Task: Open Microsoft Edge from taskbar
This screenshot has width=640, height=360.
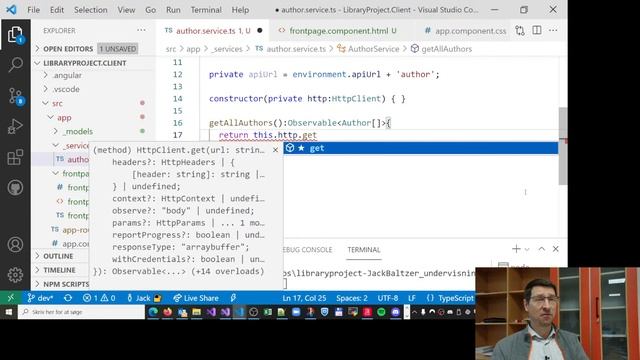Action: click(153, 312)
